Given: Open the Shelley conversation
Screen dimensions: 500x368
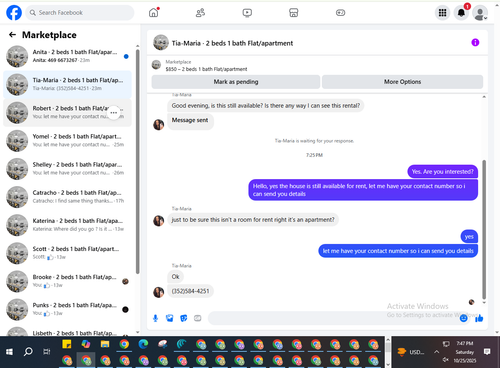Looking at the screenshot, I should point(67,169).
